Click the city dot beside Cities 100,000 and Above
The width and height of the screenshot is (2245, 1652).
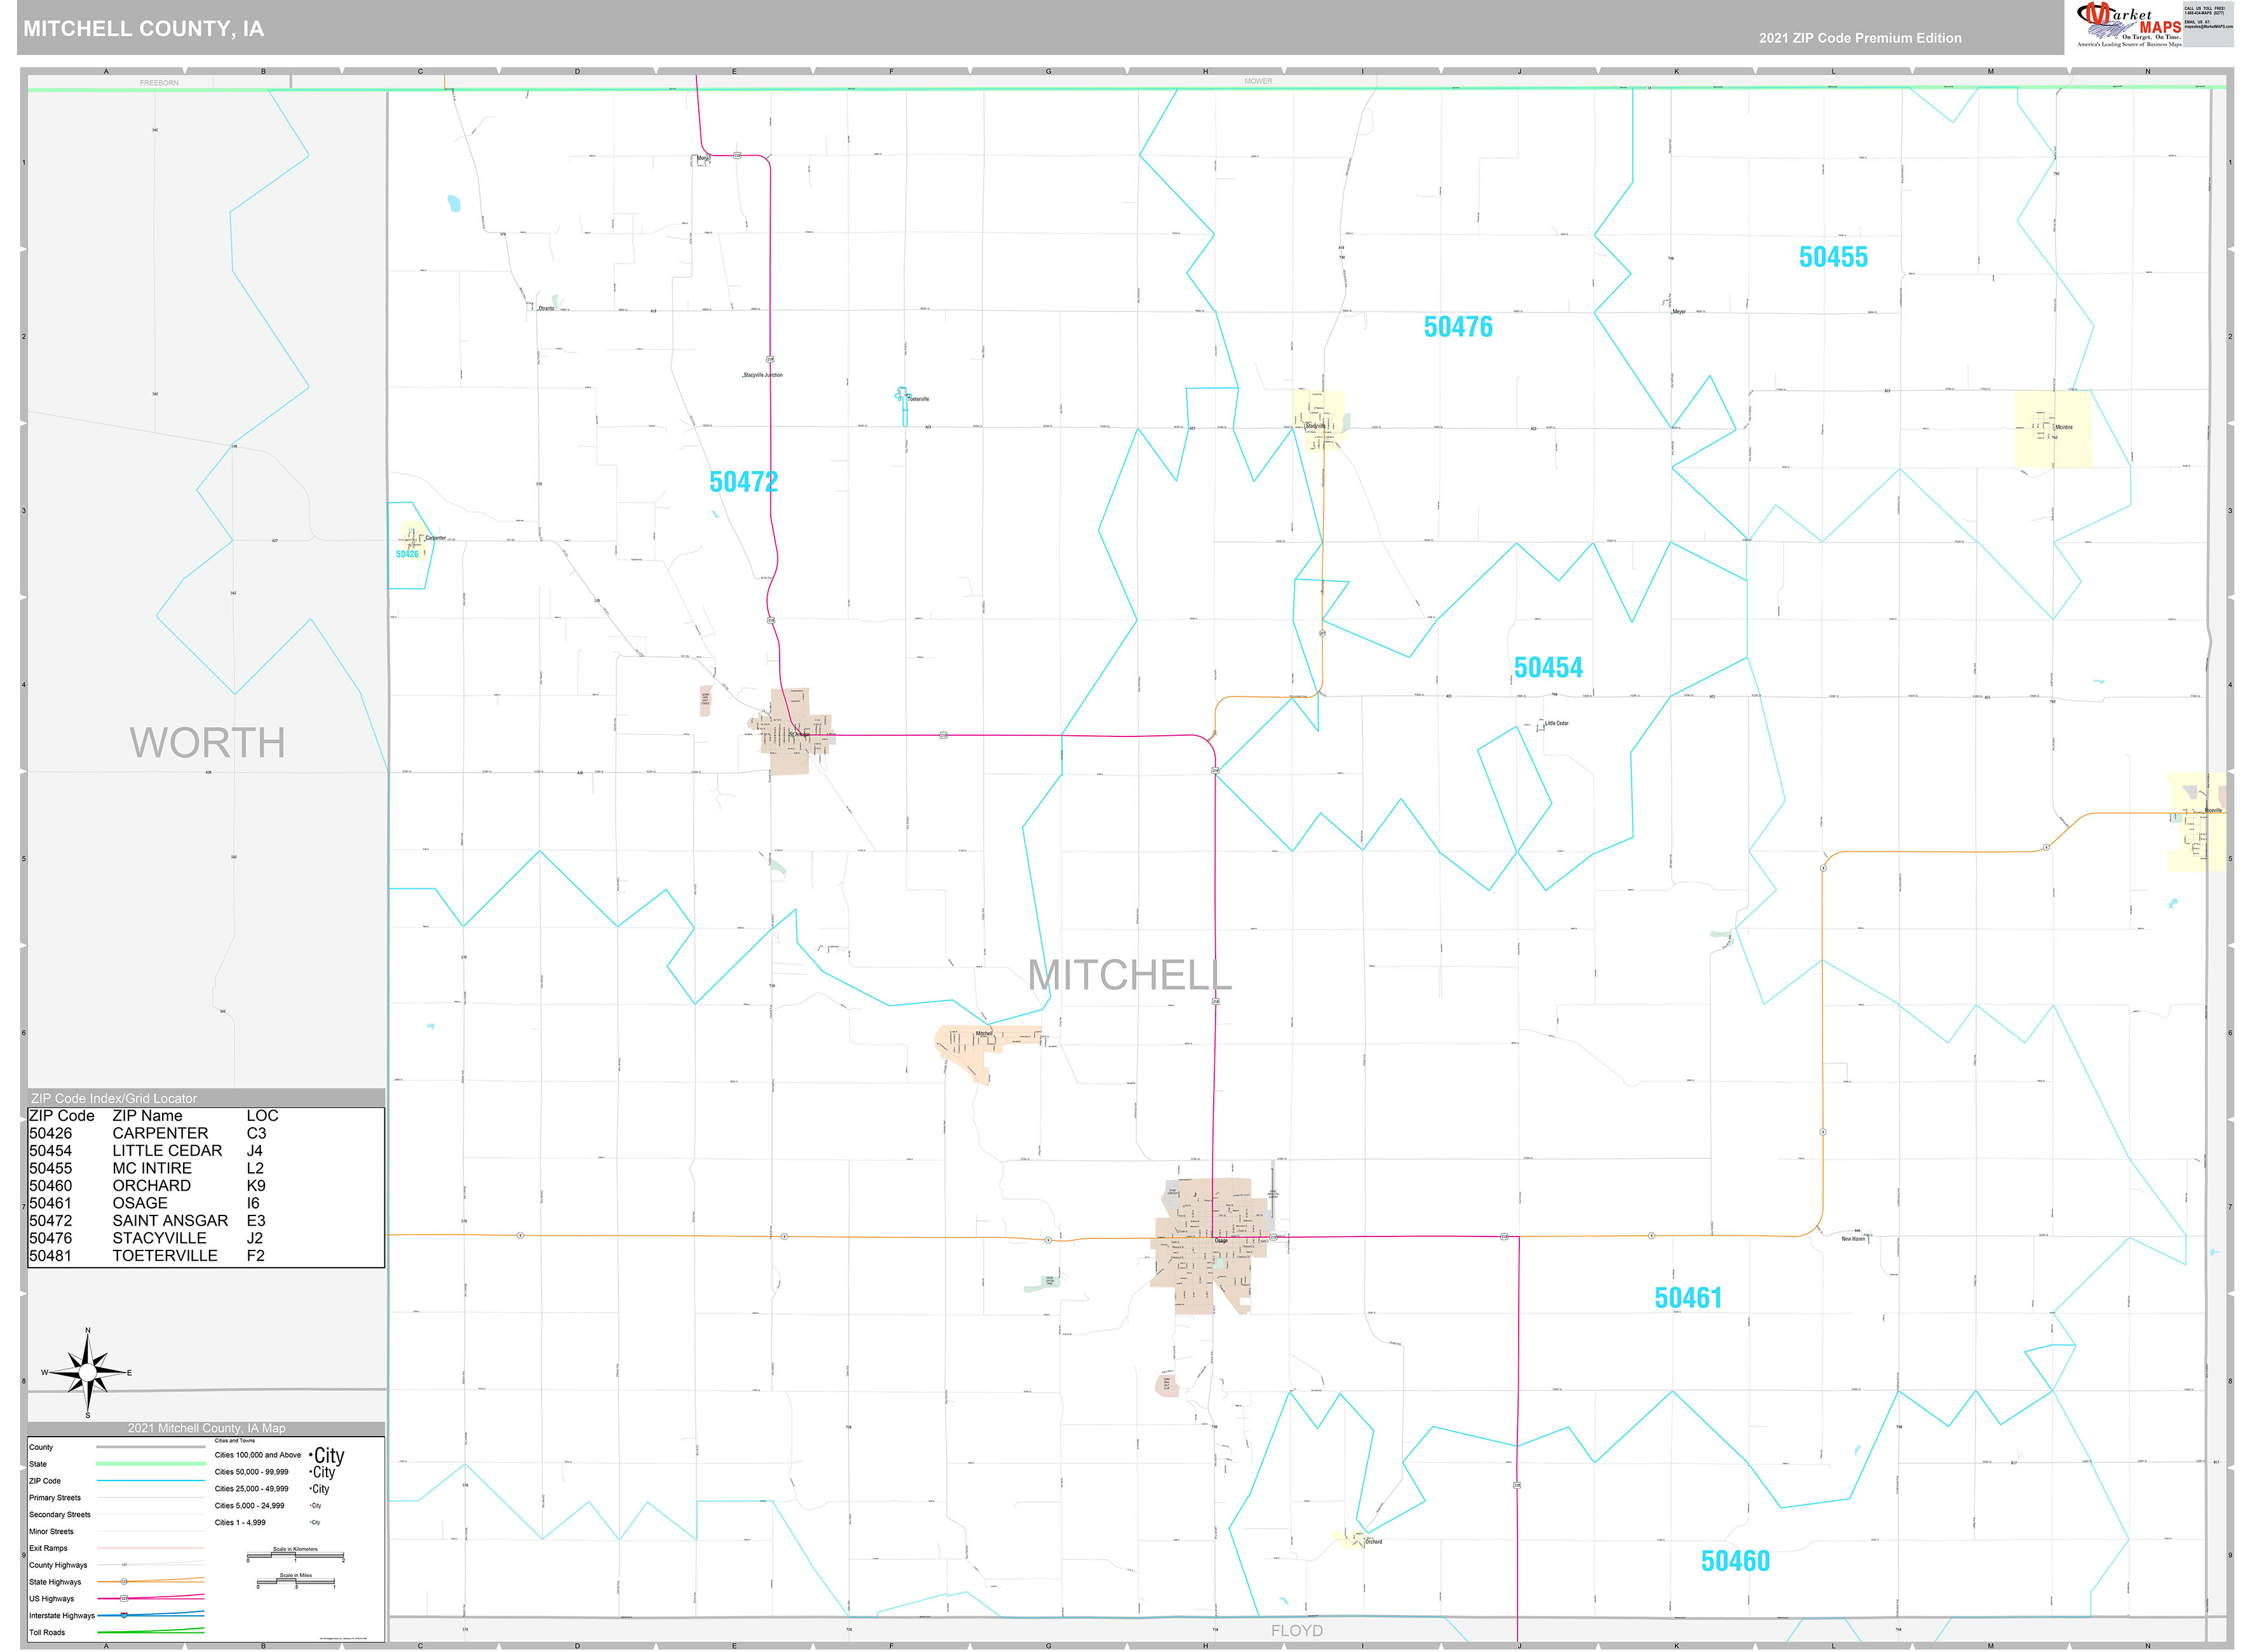tap(310, 1455)
